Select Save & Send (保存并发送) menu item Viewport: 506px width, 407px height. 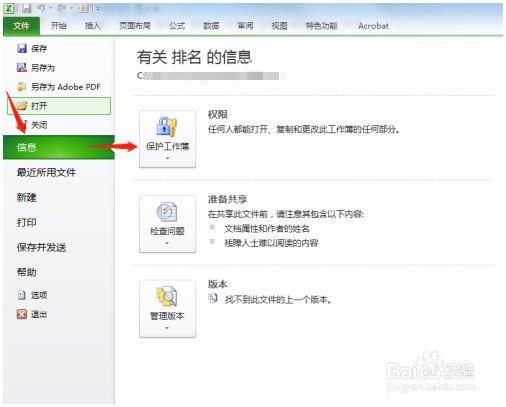41,247
